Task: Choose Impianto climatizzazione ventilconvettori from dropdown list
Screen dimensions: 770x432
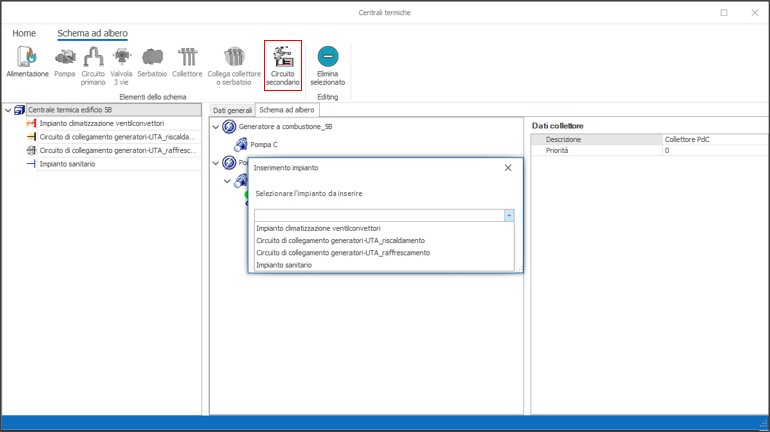Action: [x=318, y=228]
